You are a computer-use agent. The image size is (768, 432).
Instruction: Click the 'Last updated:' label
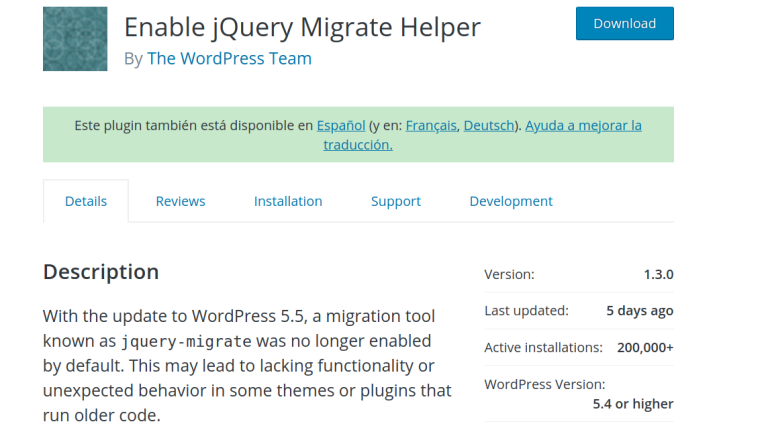click(x=527, y=311)
